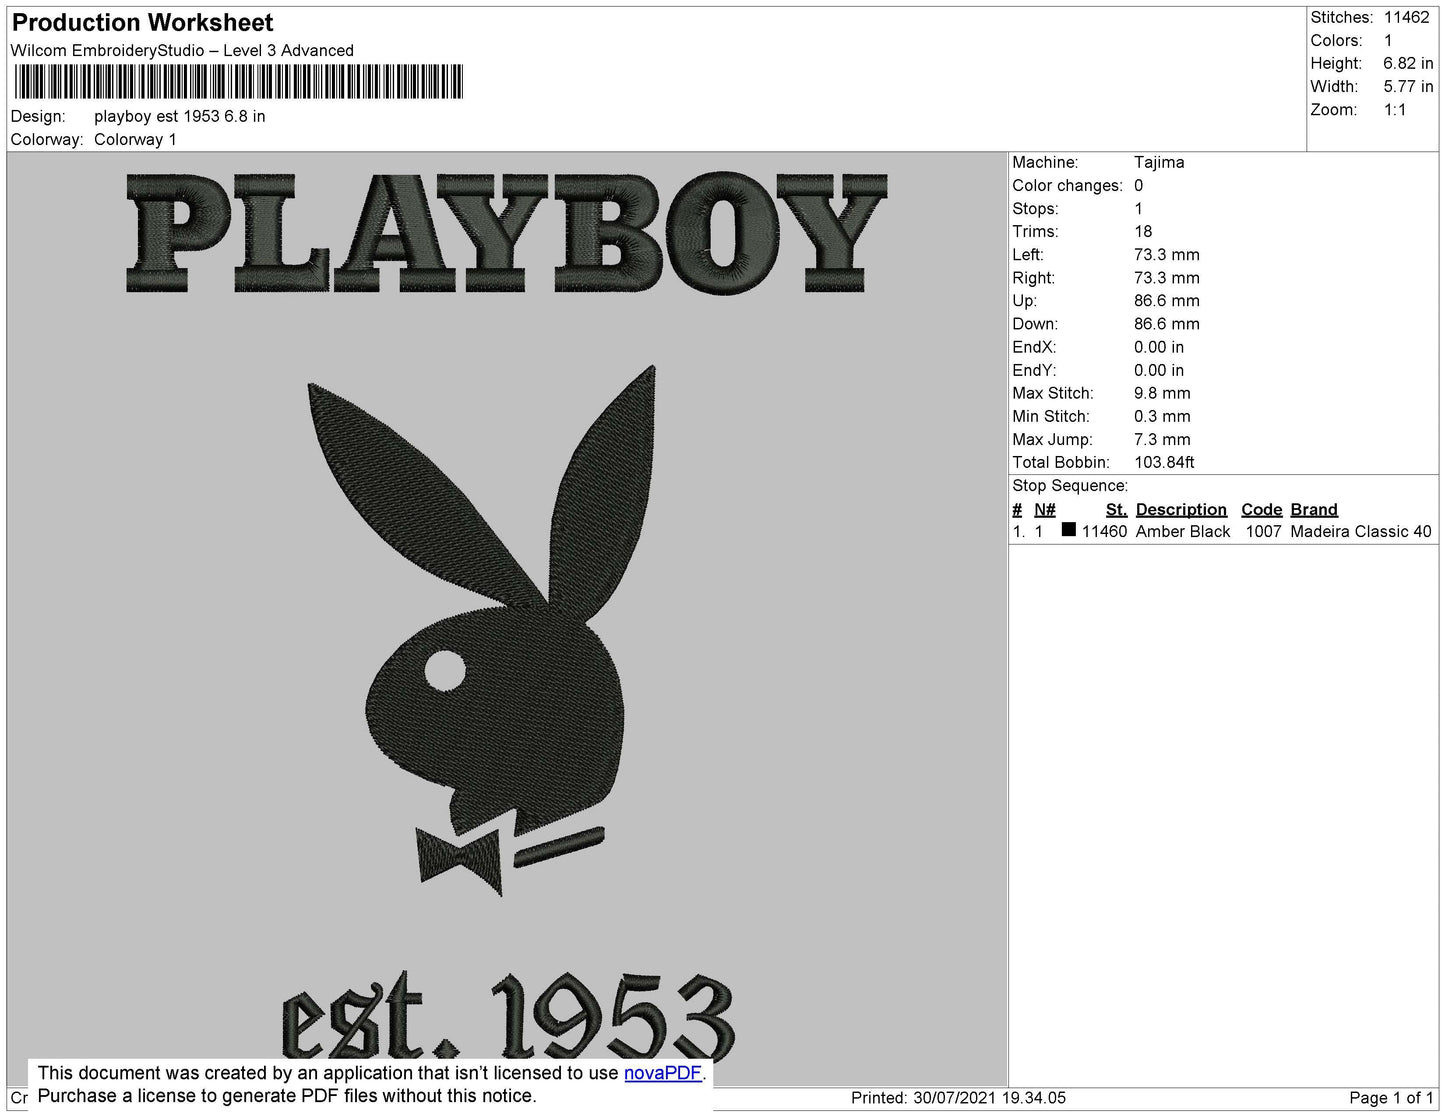This screenshot has height=1117, width=1445.
Task: Click the 'Page 1 of 1' footer
Action: (x=1391, y=1098)
